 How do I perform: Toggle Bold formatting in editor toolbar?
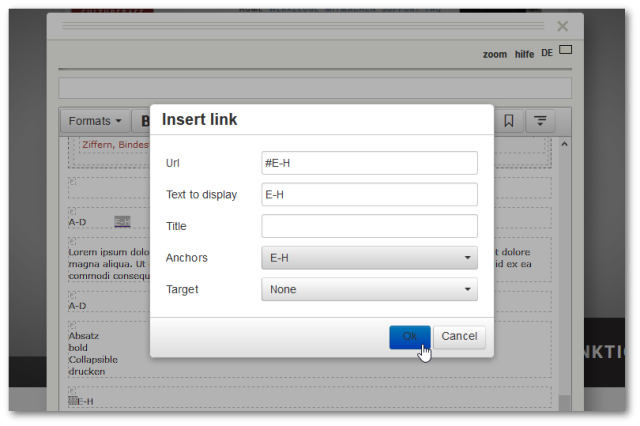pyautogui.click(x=142, y=121)
